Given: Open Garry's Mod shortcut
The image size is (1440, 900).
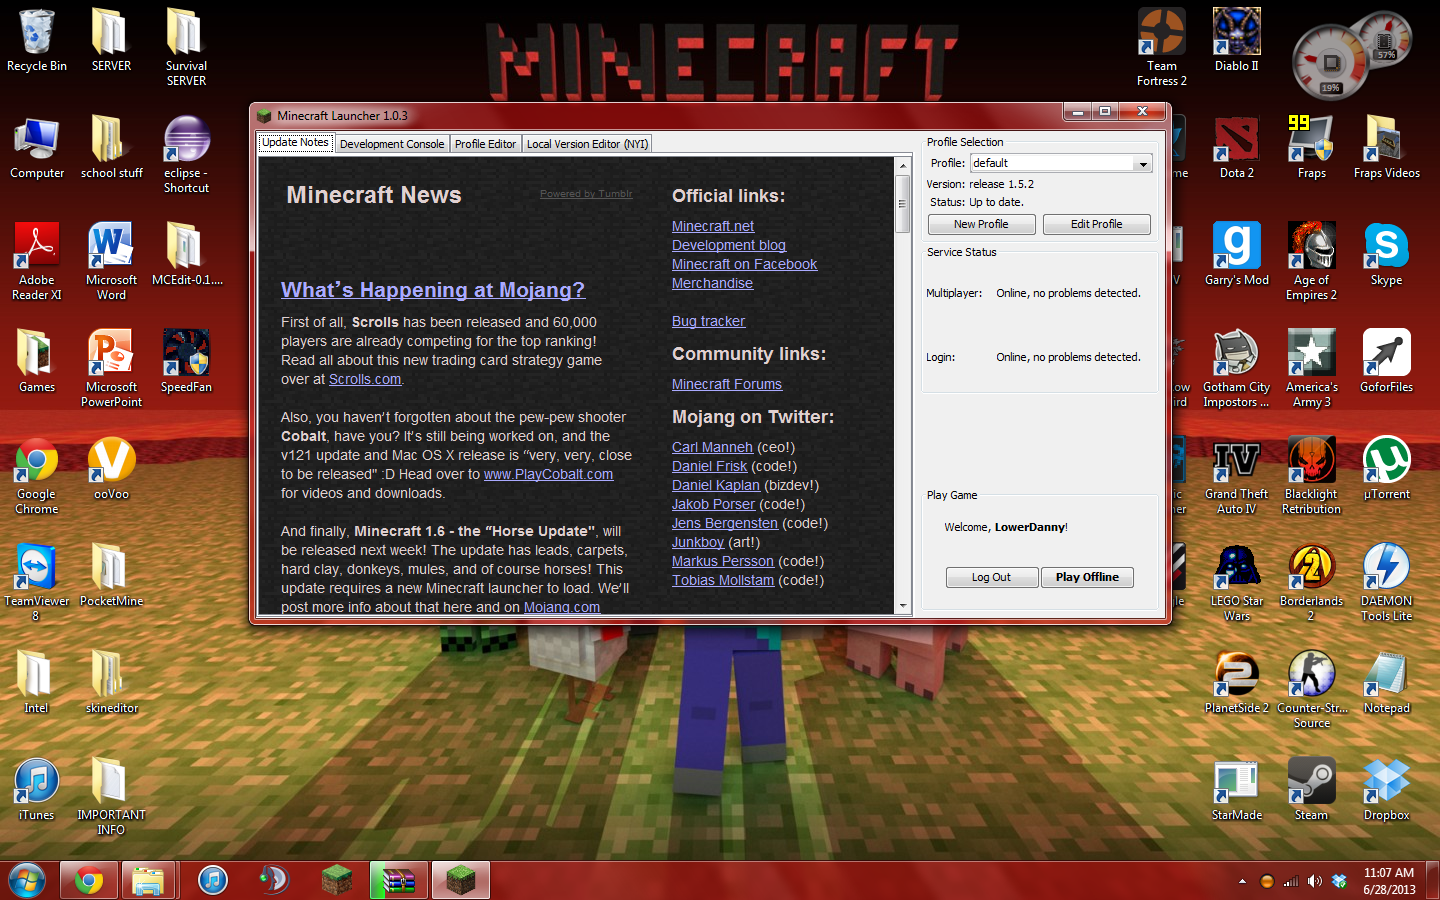Looking at the screenshot, I should click(1237, 254).
